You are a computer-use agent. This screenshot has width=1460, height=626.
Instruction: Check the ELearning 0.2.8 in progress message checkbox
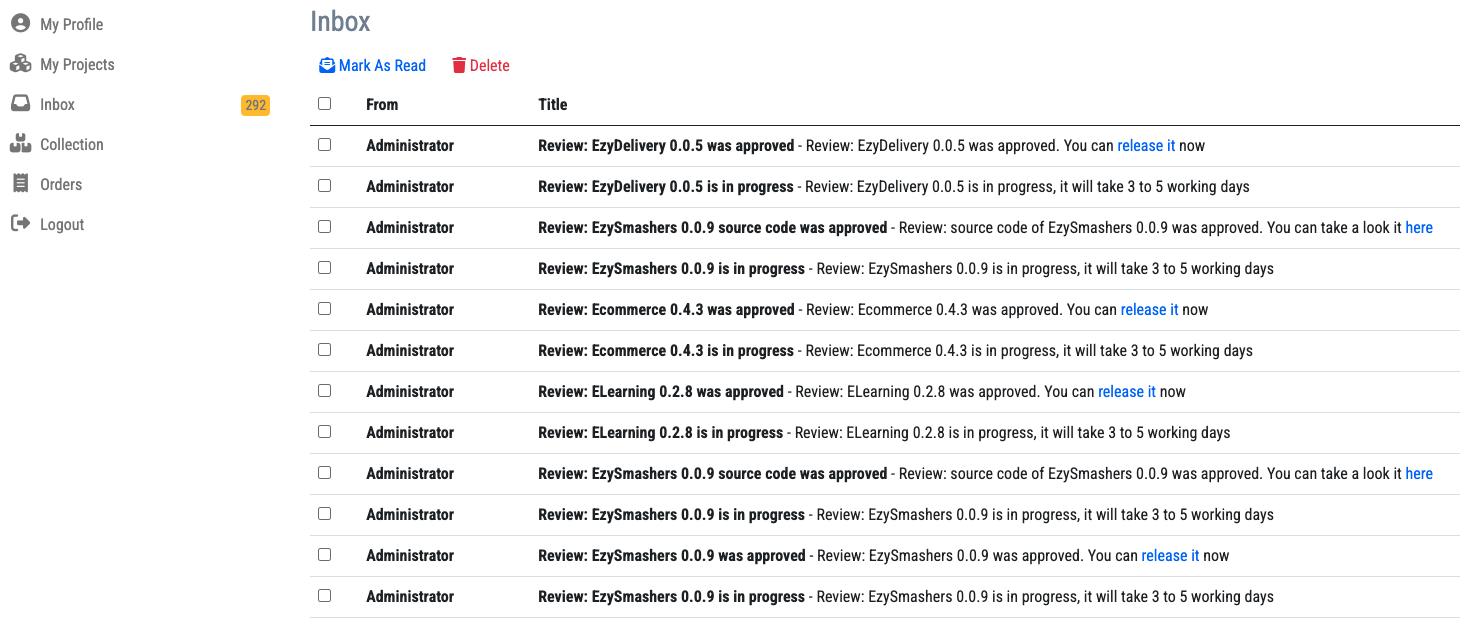324,431
